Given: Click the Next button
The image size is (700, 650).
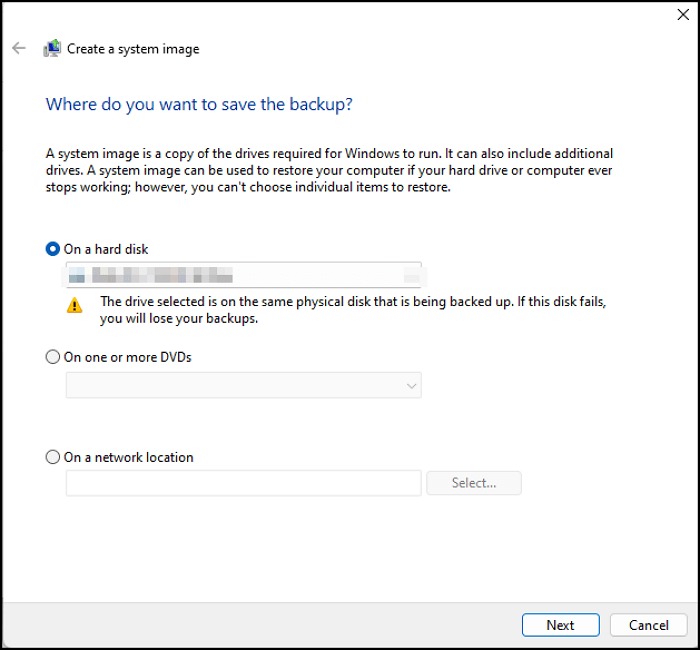Looking at the screenshot, I should point(560,625).
